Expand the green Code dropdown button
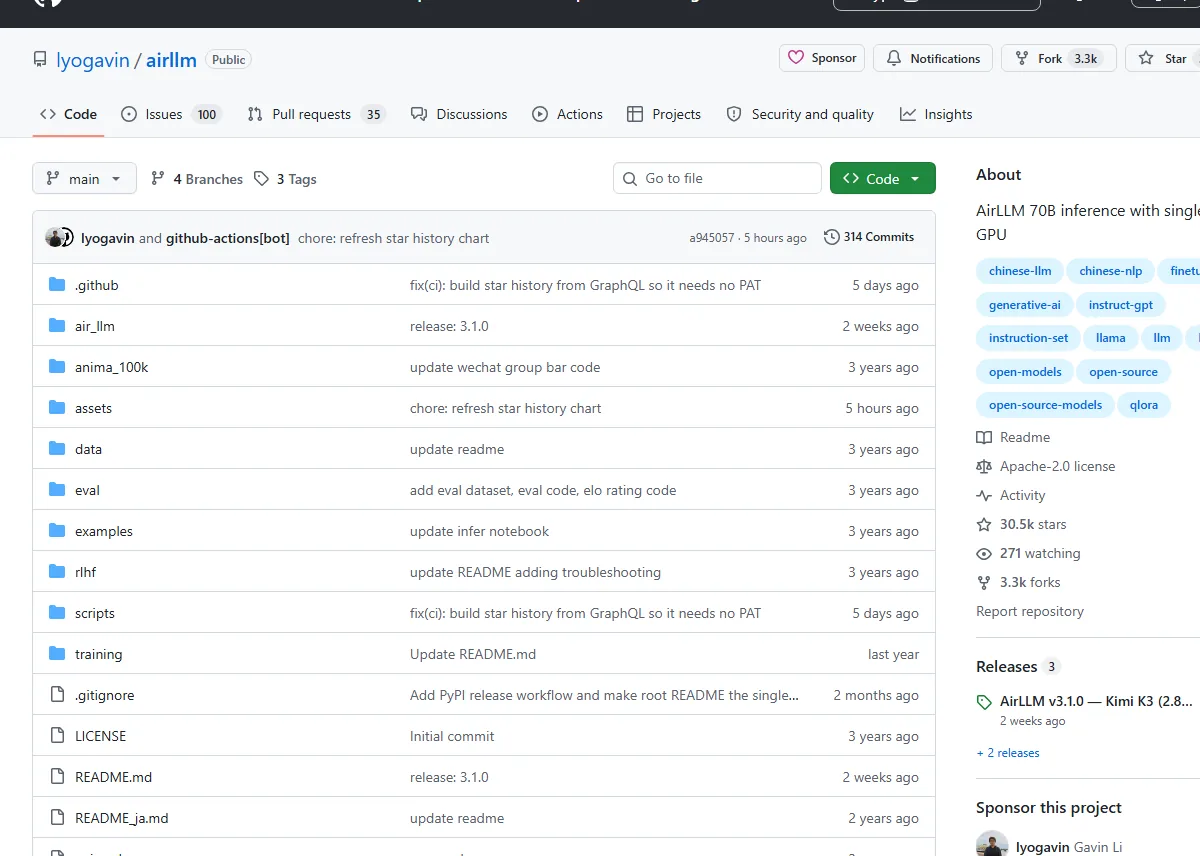1200x856 pixels. 883,178
